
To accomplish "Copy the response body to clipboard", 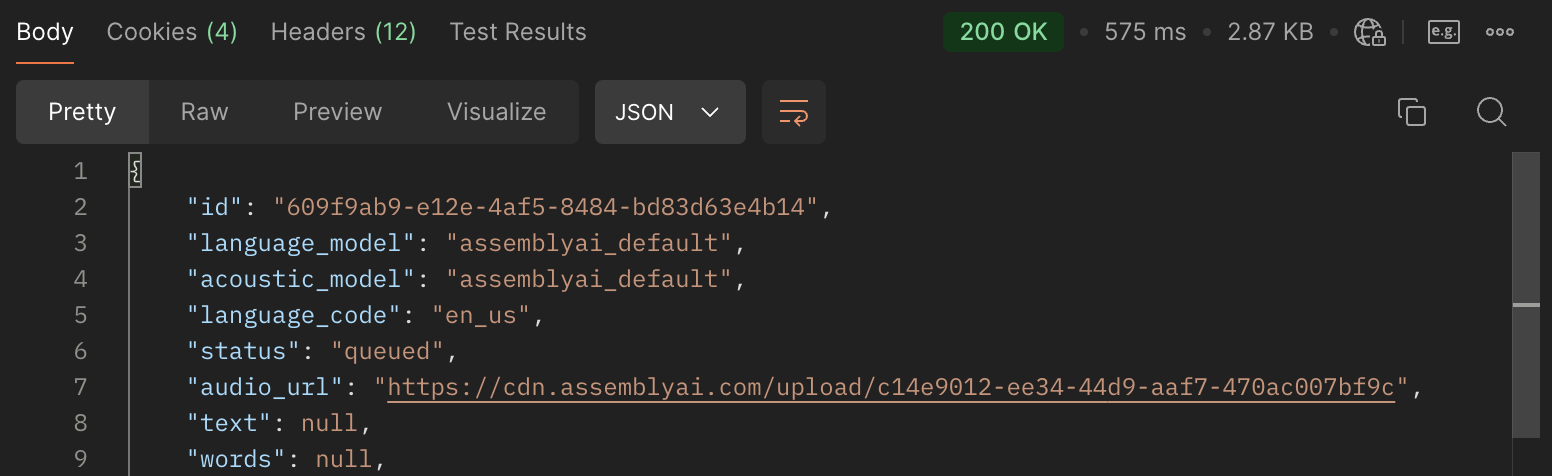I will tap(1411, 112).
